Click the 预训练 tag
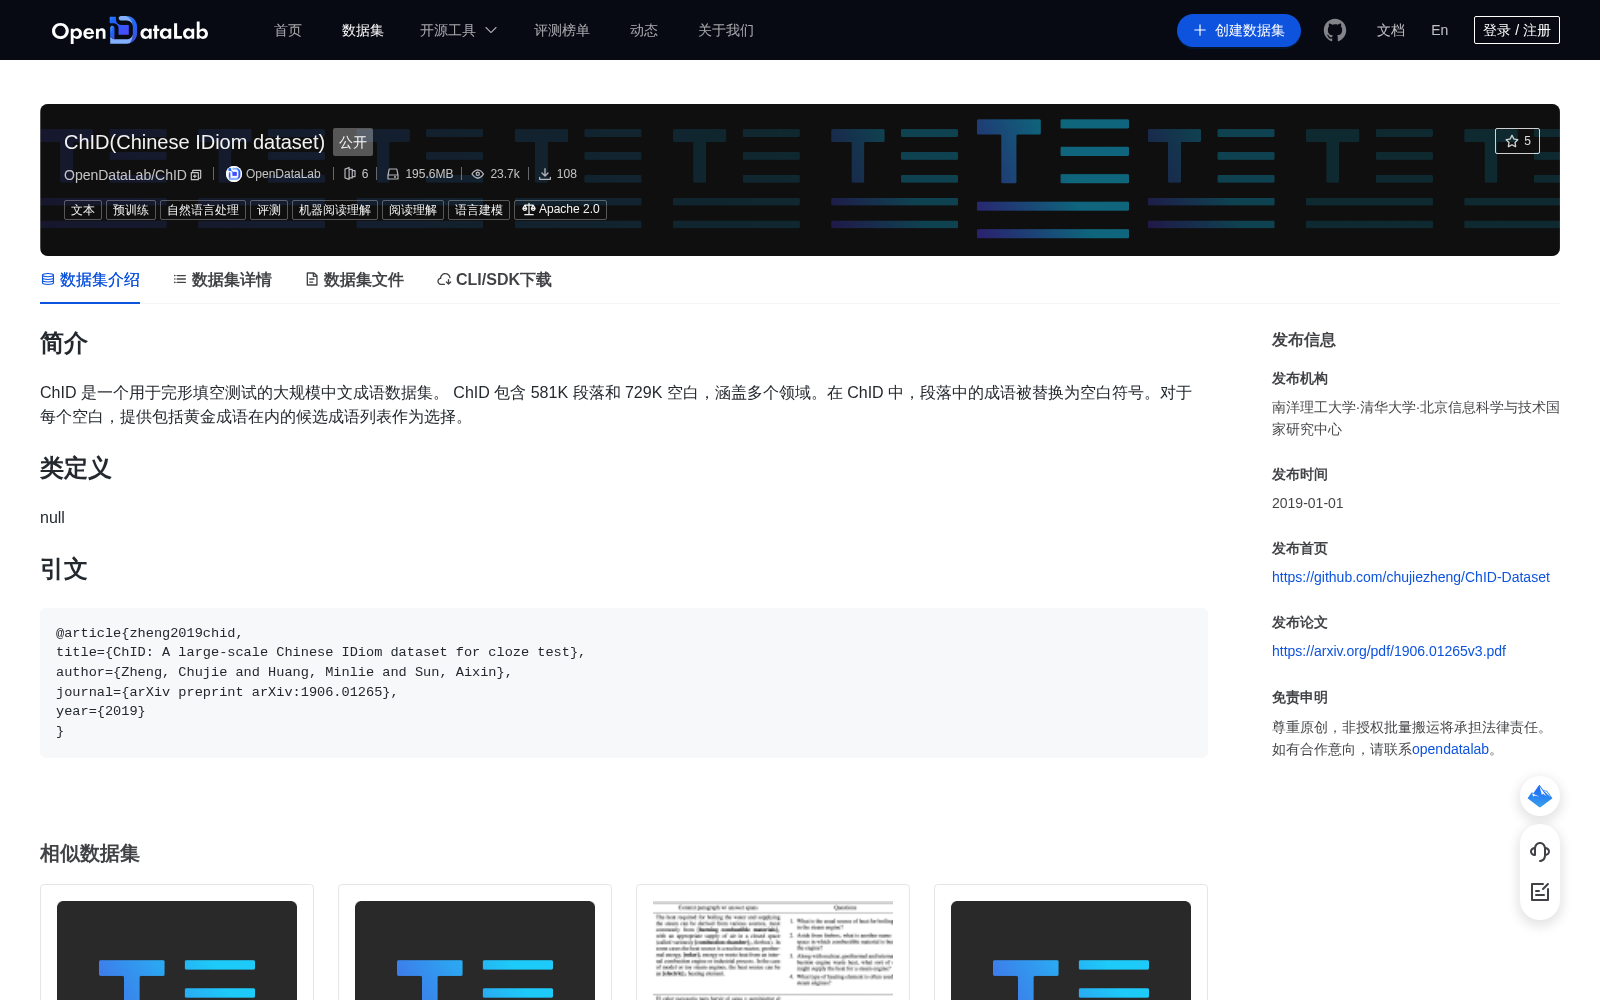This screenshot has height=1000, width=1600. pos(131,210)
